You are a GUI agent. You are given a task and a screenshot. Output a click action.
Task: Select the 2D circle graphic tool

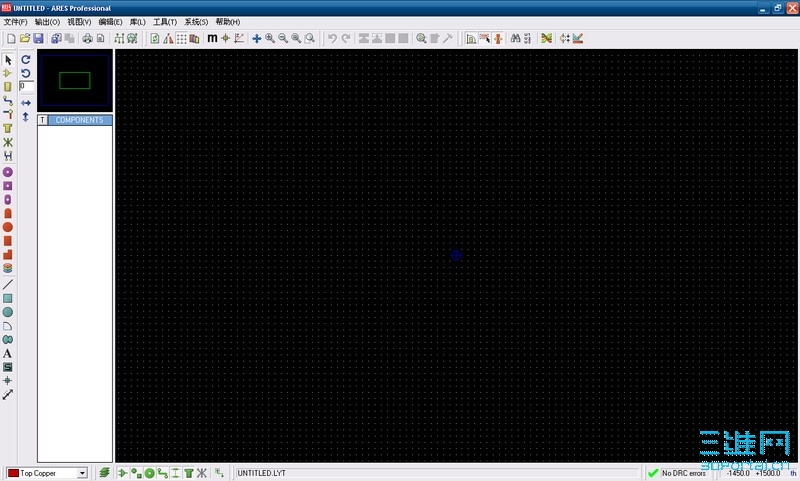(x=8, y=312)
